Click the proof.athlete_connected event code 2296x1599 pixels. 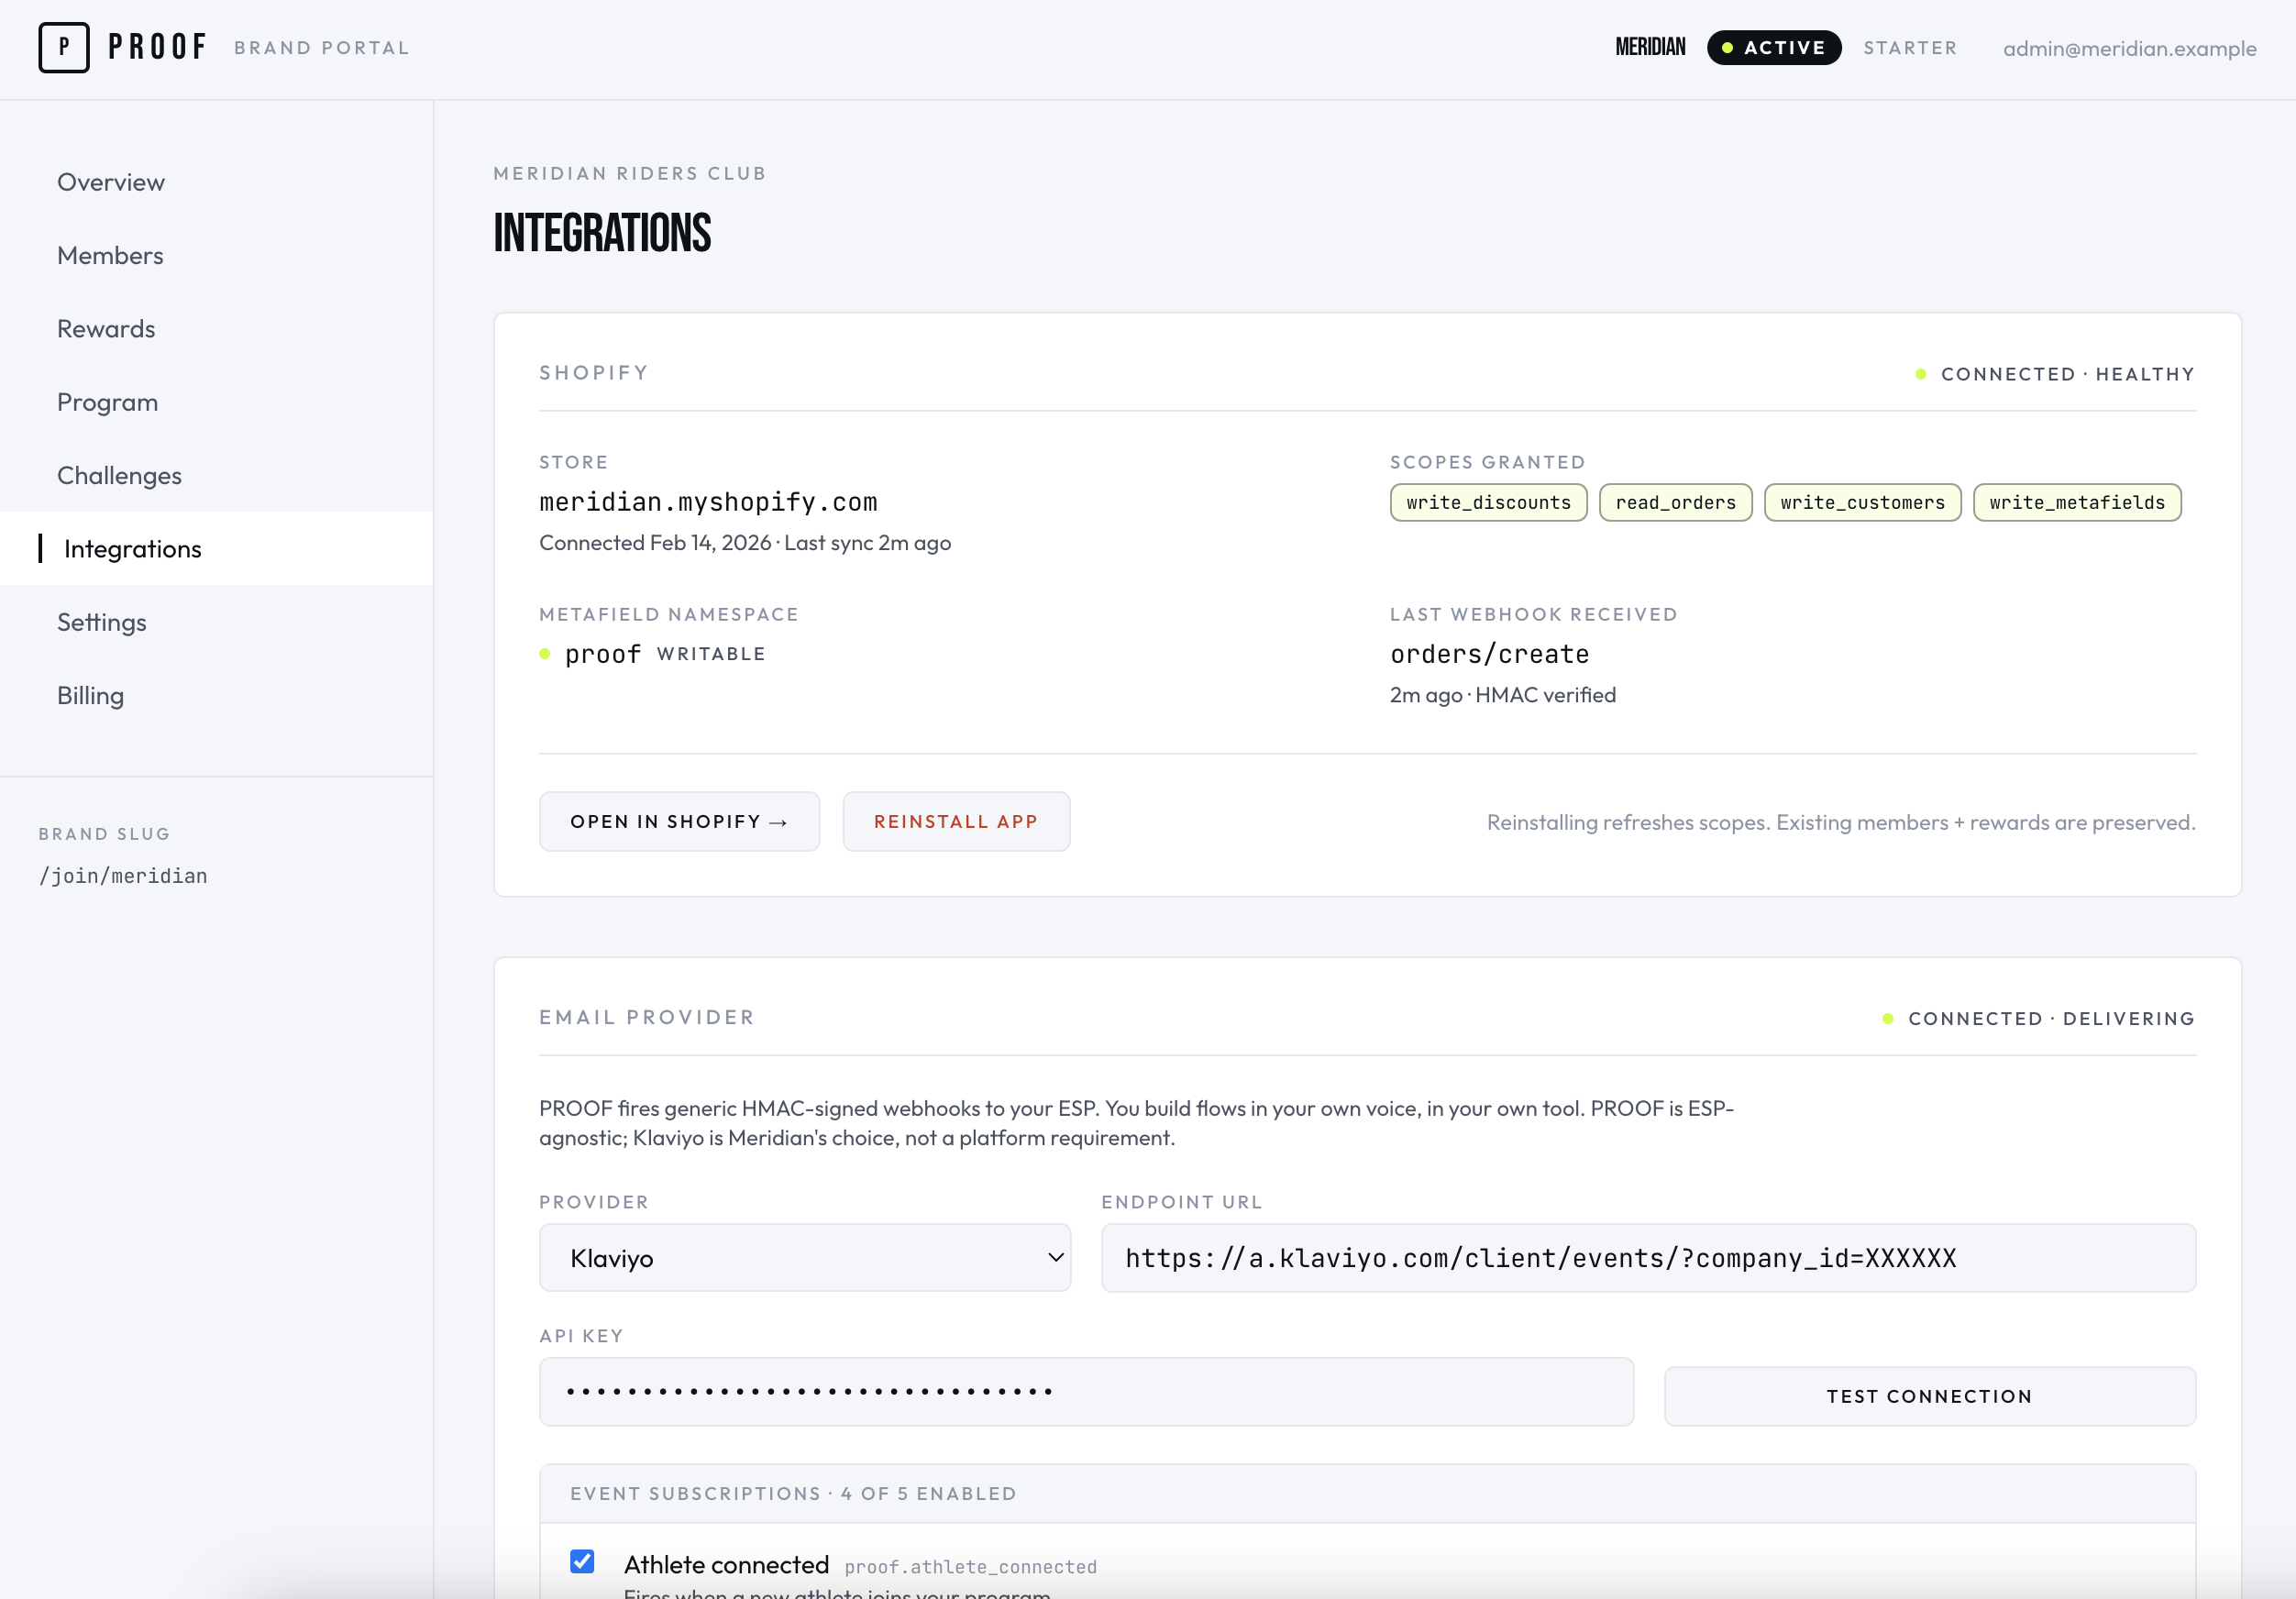coord(970,1567)
